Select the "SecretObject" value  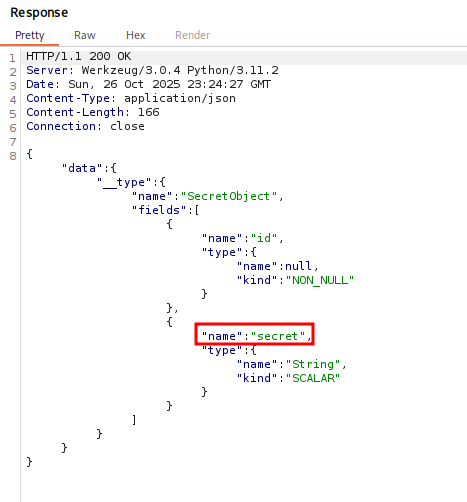228,196
